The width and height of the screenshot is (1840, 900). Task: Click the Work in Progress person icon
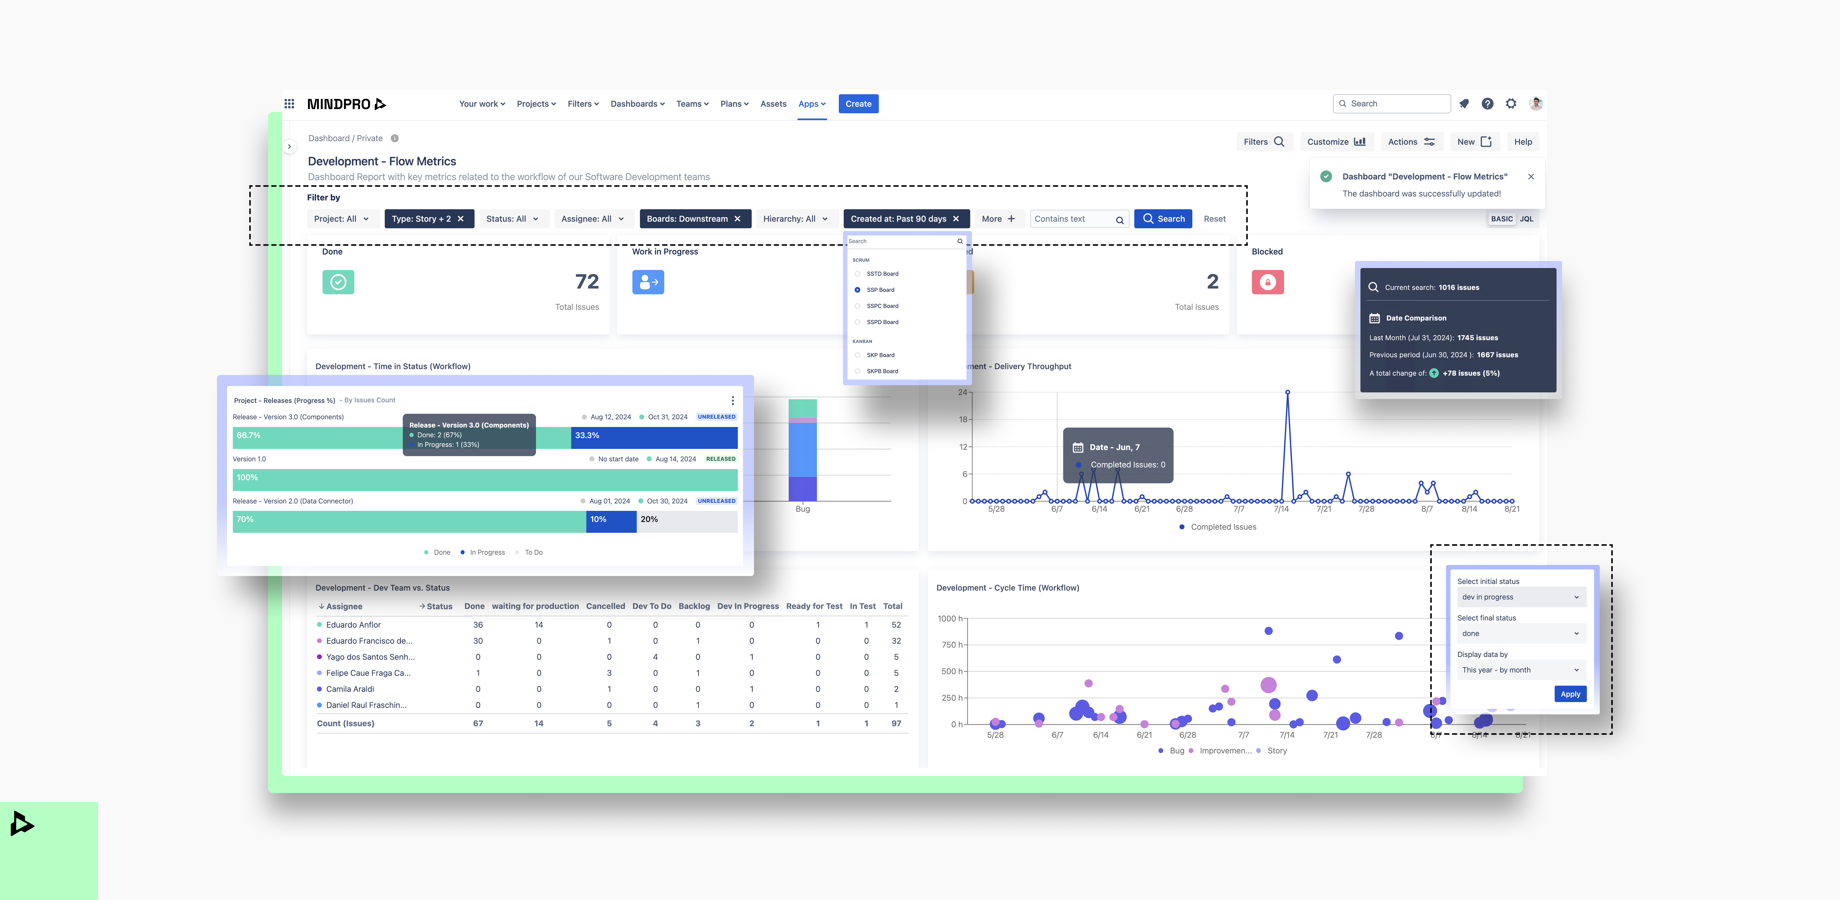point(648,282)
